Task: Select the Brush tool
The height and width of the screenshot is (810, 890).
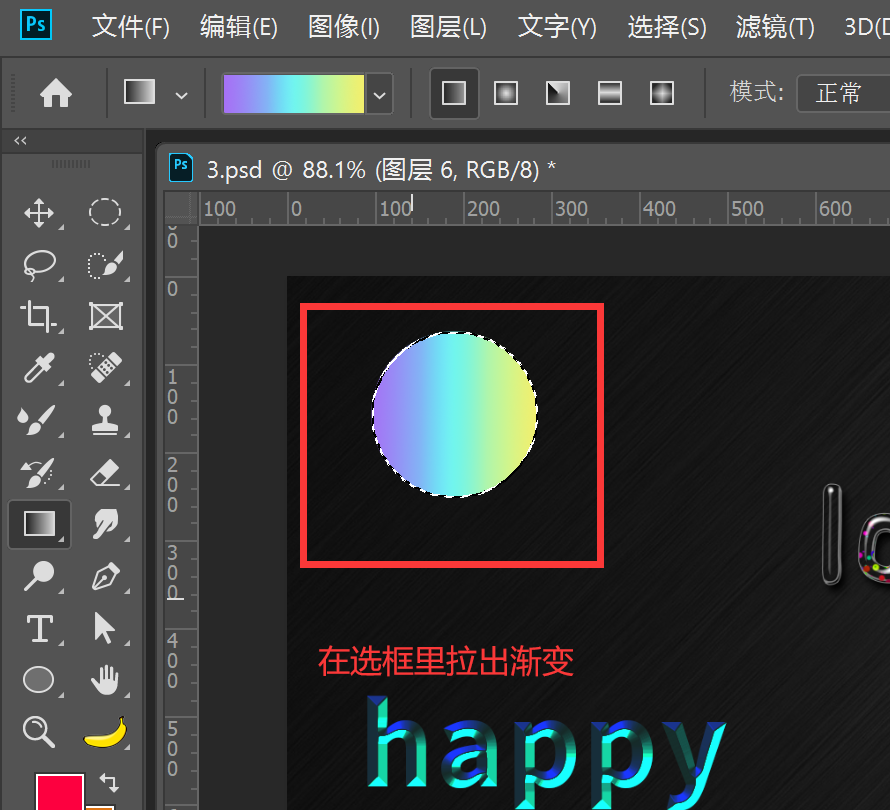Action: [x=37, y=420]
